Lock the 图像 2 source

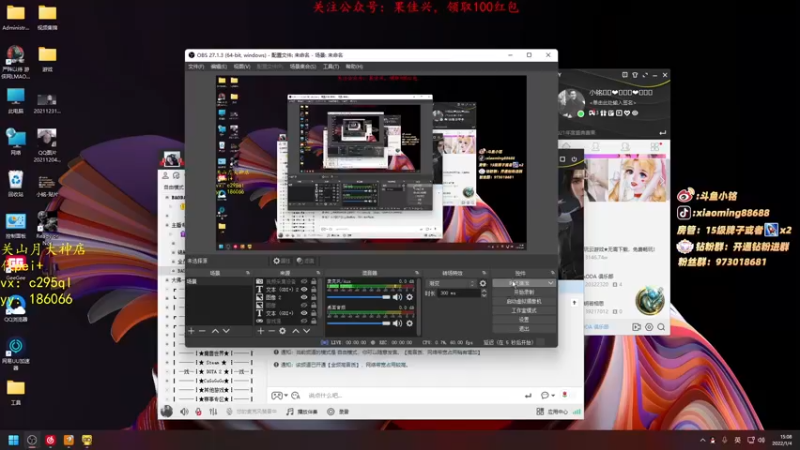(x=314, y=297)
